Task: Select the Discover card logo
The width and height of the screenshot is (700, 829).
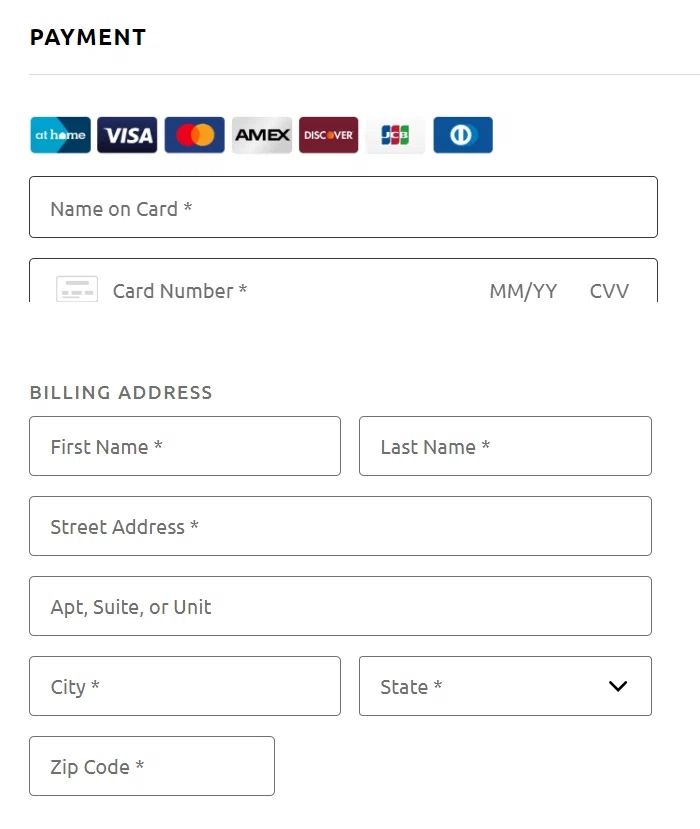Action: 328,135
